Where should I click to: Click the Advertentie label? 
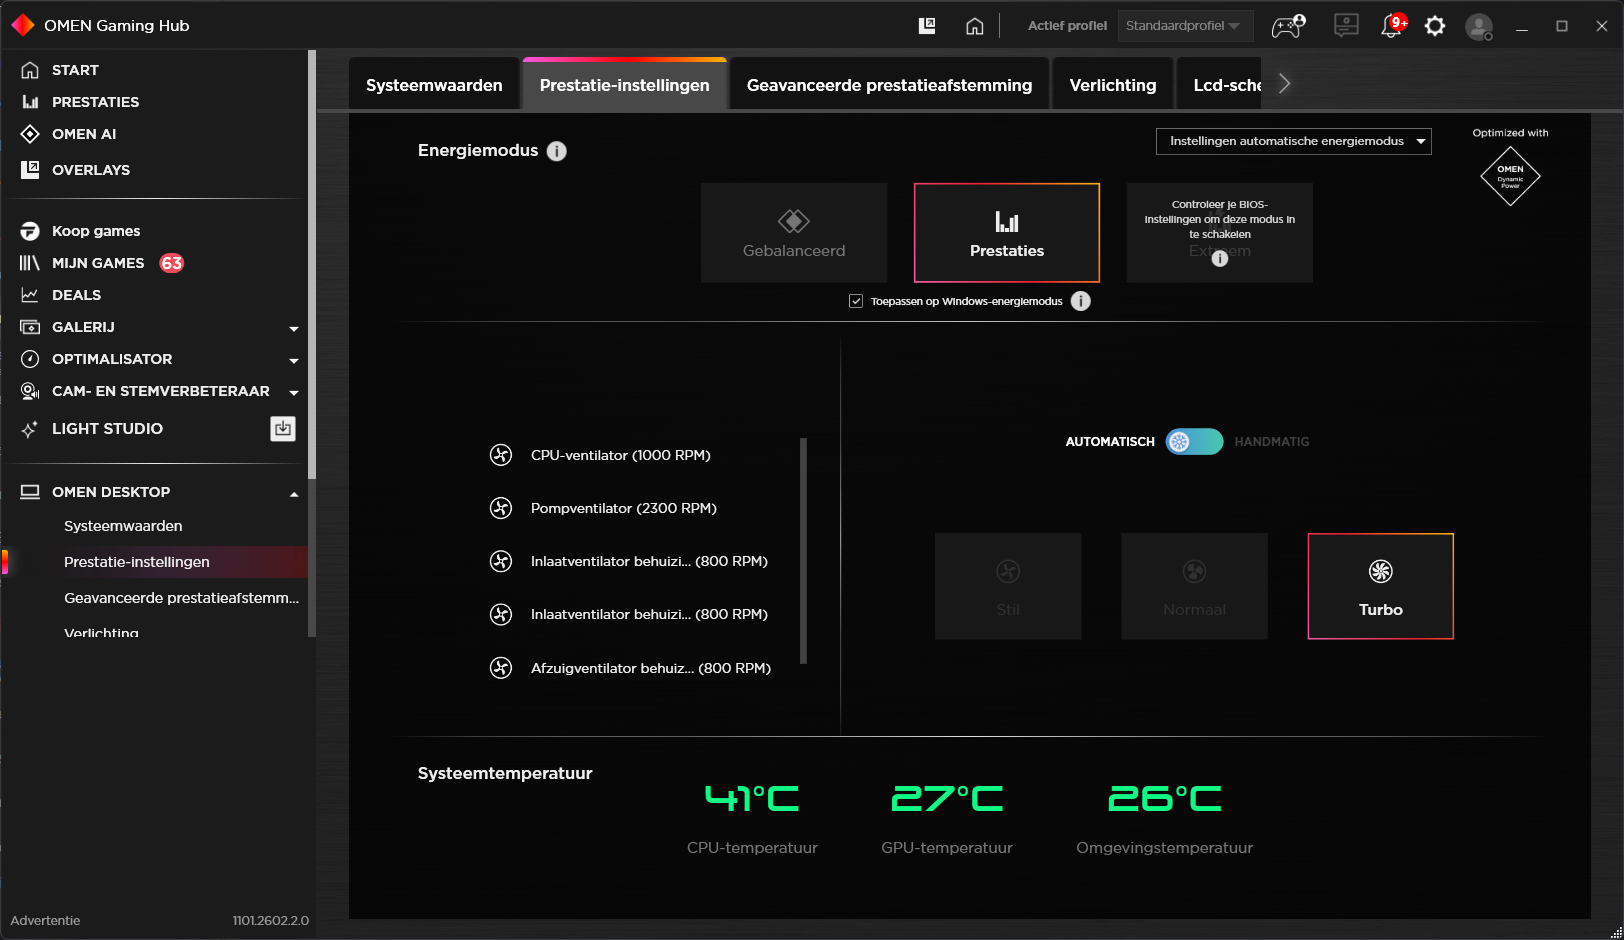point(45,921)
